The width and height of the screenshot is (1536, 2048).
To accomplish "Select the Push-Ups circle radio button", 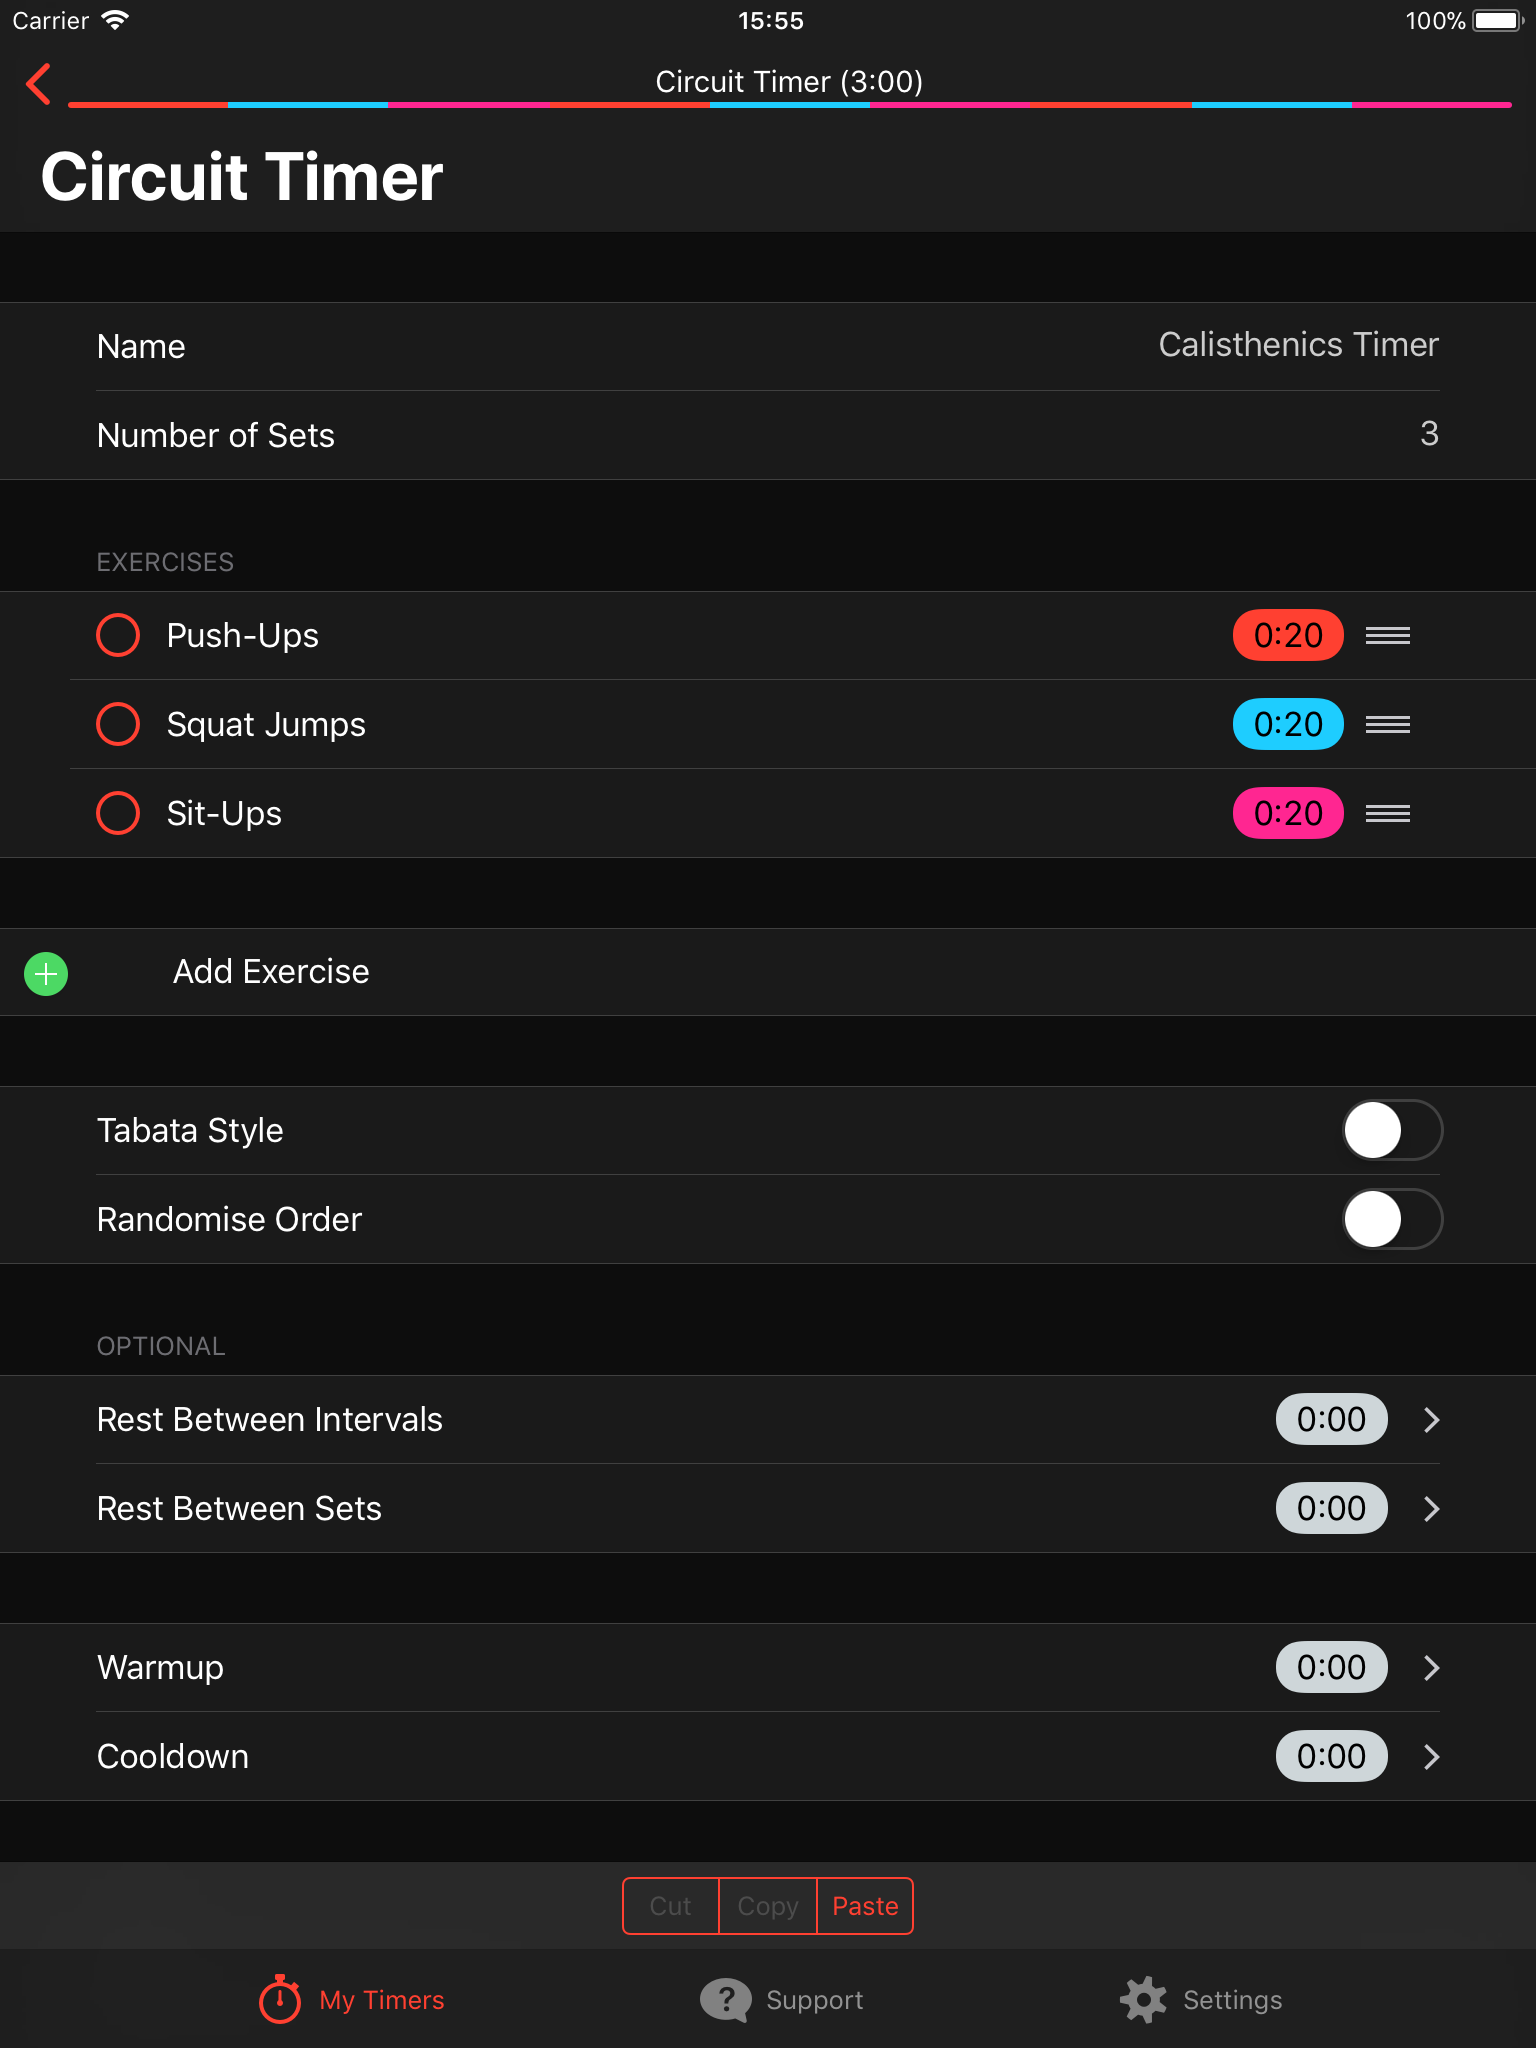I will (x=118, y=635).
